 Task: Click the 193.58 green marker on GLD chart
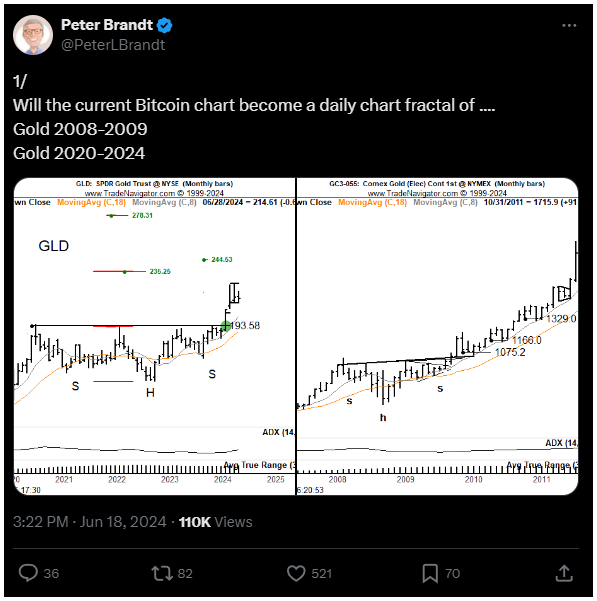click(x=226, y=326)
